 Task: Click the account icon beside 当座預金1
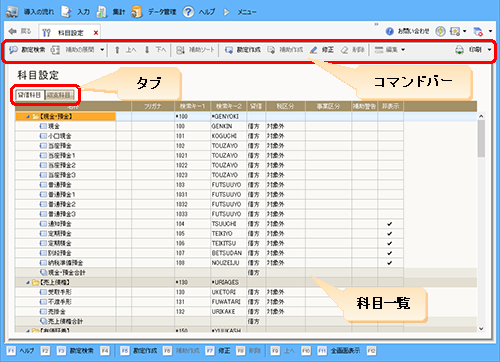pos(43,155)
